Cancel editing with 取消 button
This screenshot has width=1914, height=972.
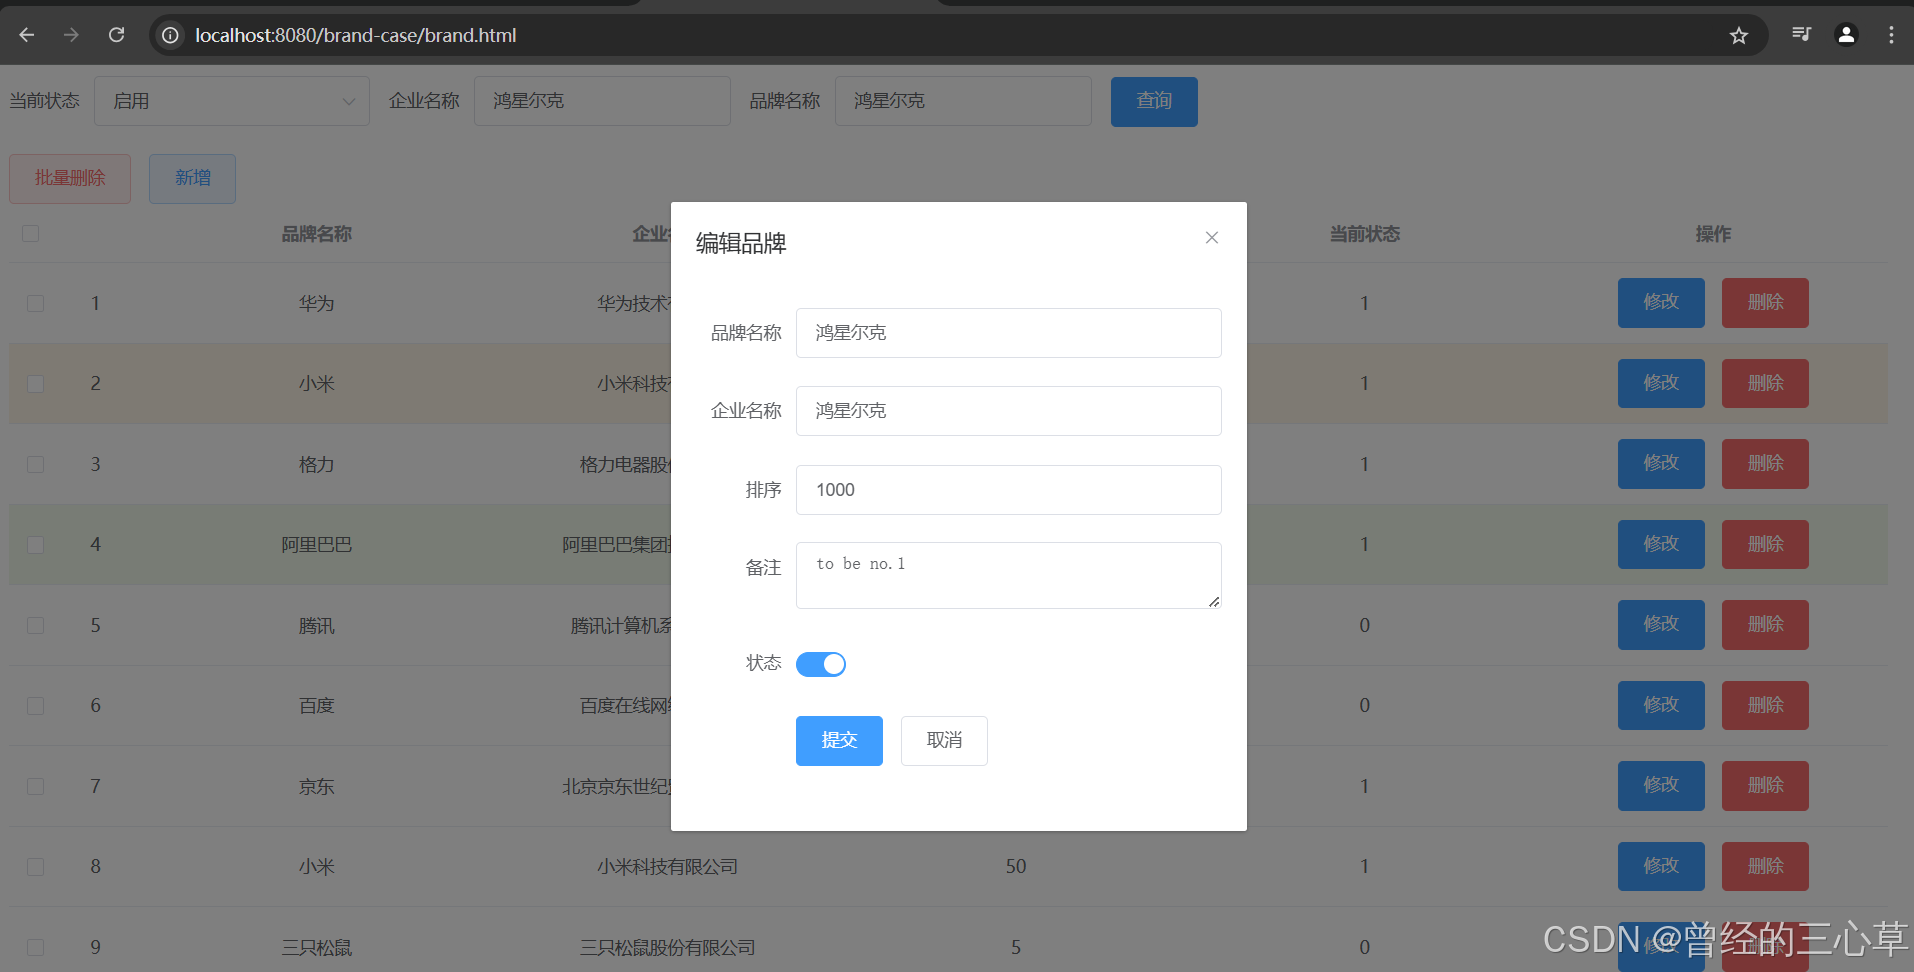point(944,741)
